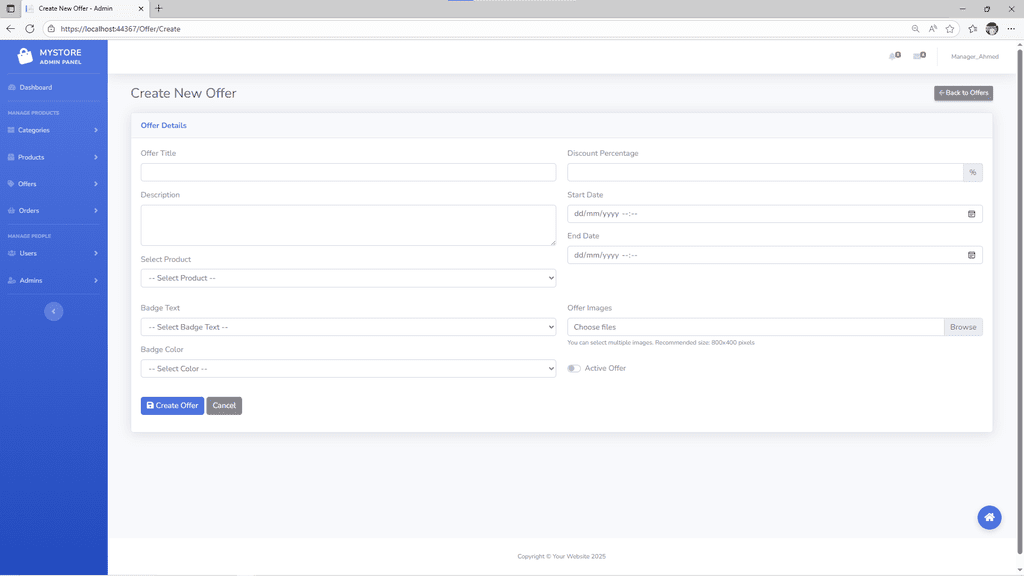This screenshot has width=1024, height=576.
Task: Open the End Date calendar picker icon
Action: [971, 255]
